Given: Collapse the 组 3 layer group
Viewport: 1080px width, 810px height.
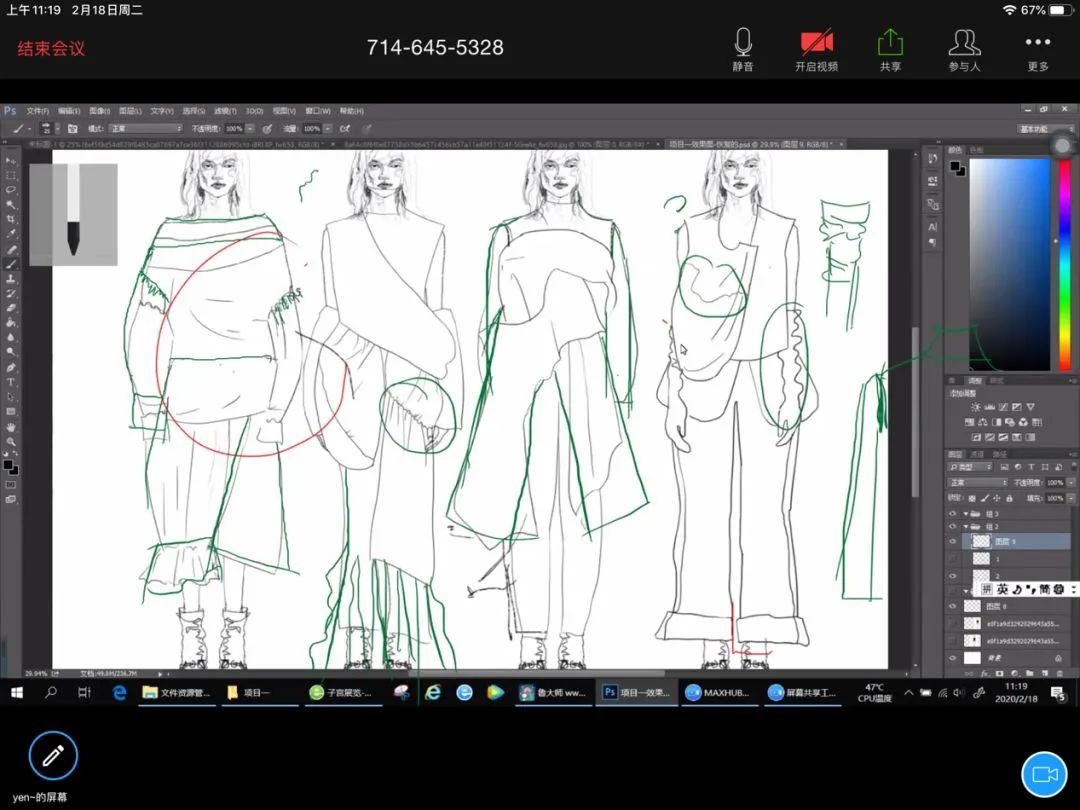Looking at the screenshot, I should click(966, 514).
